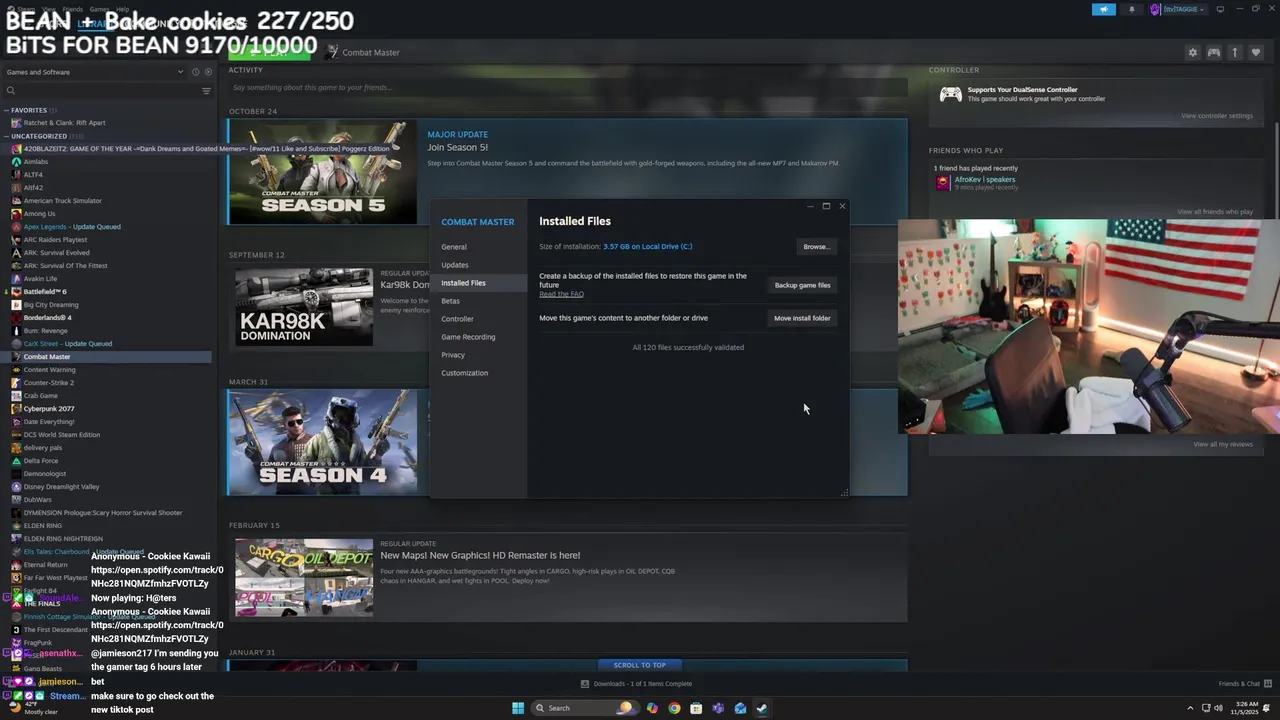Viewport: 1280px width, 720px height.
Task: Click the ready-to-play filter icon in library
Action: pos(208,72)
